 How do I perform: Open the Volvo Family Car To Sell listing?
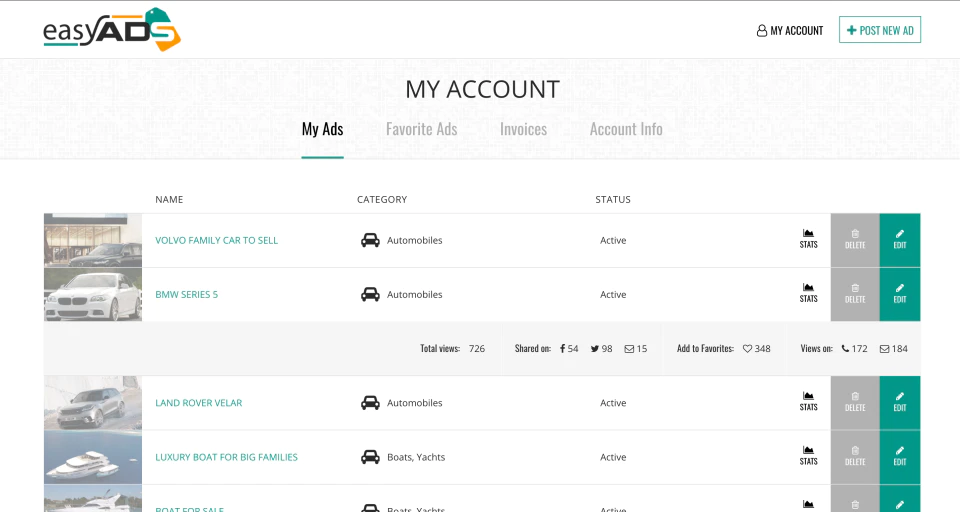point(216,241)
